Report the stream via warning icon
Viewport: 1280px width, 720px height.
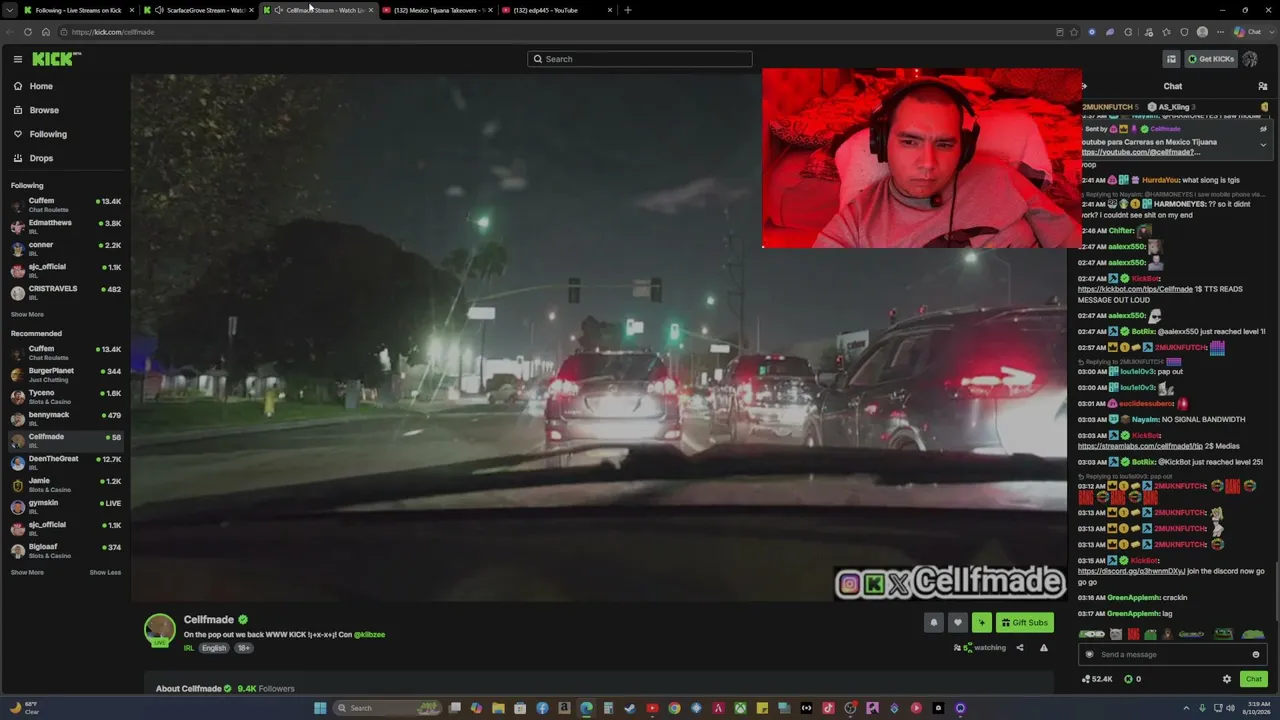coord(1044,648)
